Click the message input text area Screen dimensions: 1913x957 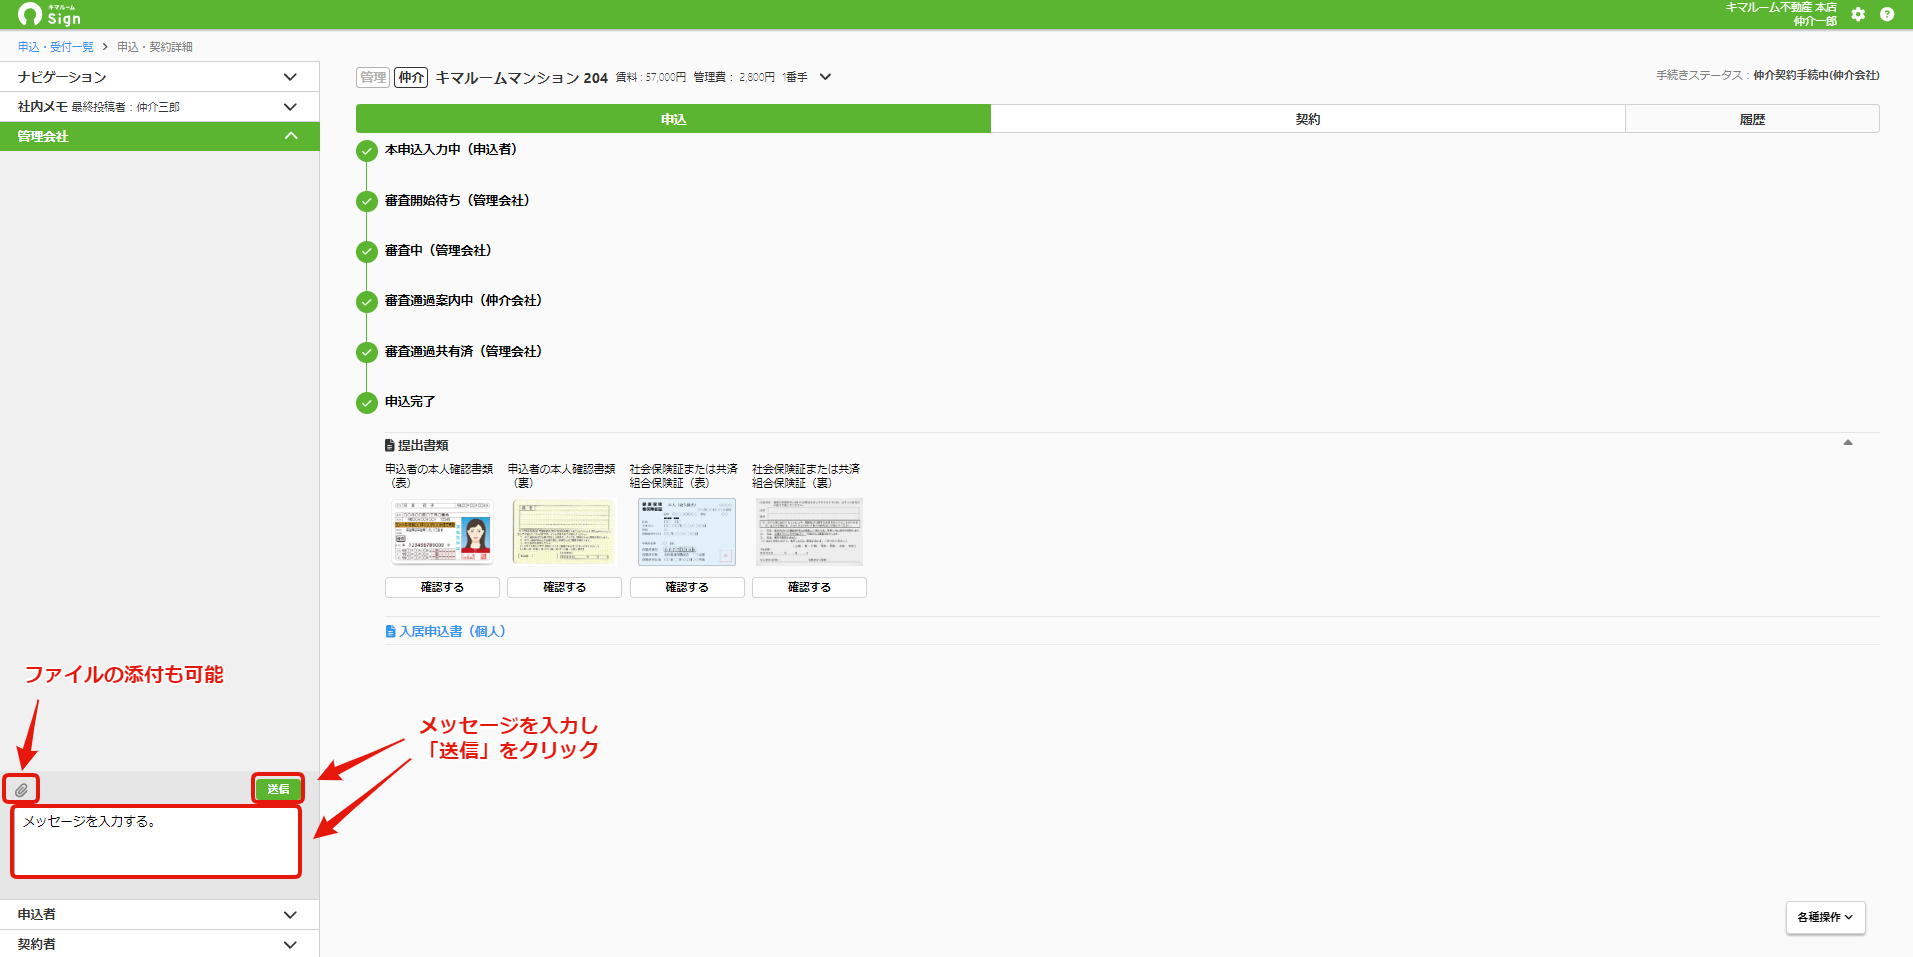pyautogui.click(x=156, y=842)
